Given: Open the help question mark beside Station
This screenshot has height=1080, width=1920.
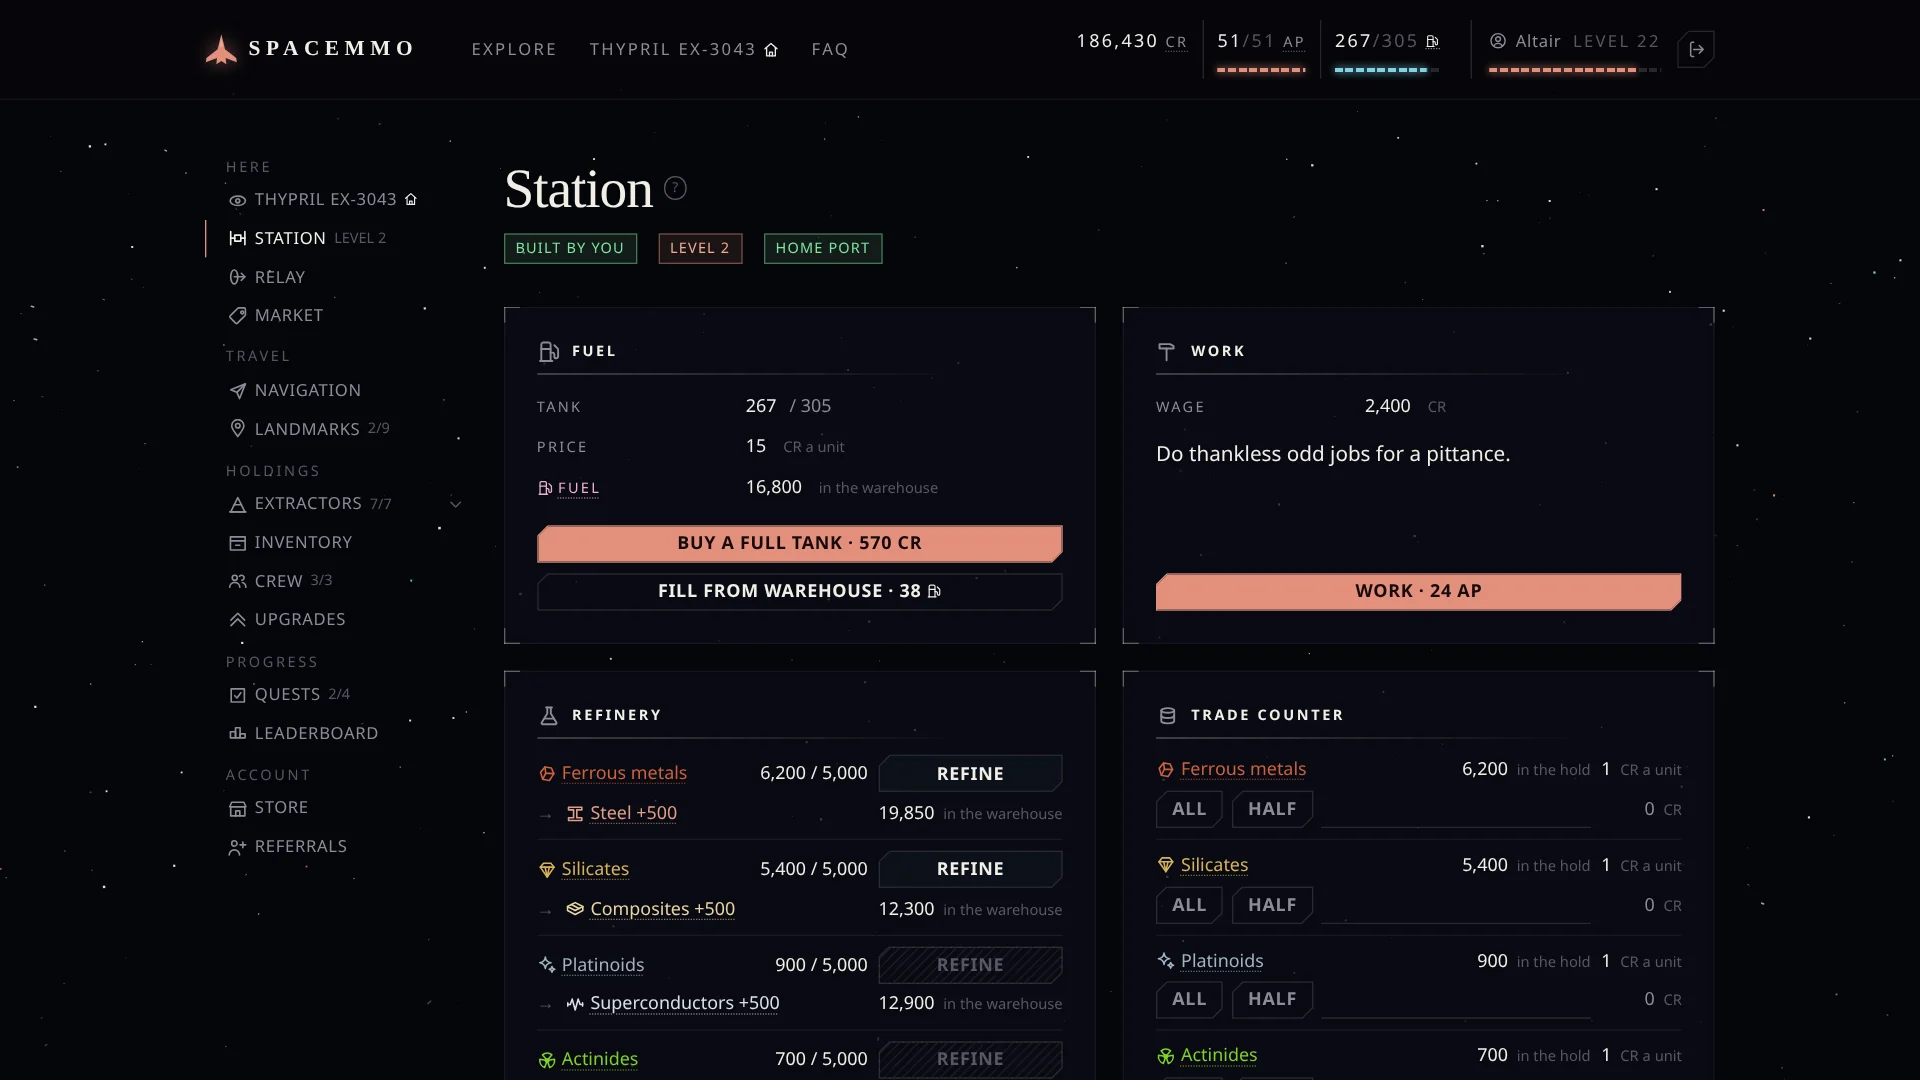Looking at the screenshot, I should 676,188.
